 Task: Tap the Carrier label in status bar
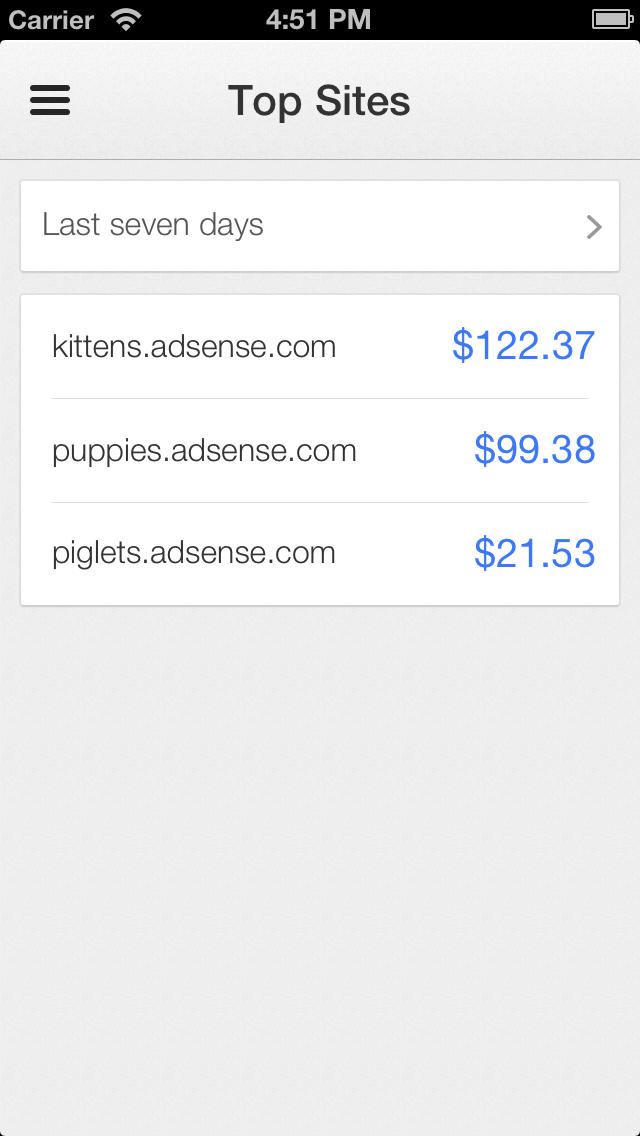(53, 19)
